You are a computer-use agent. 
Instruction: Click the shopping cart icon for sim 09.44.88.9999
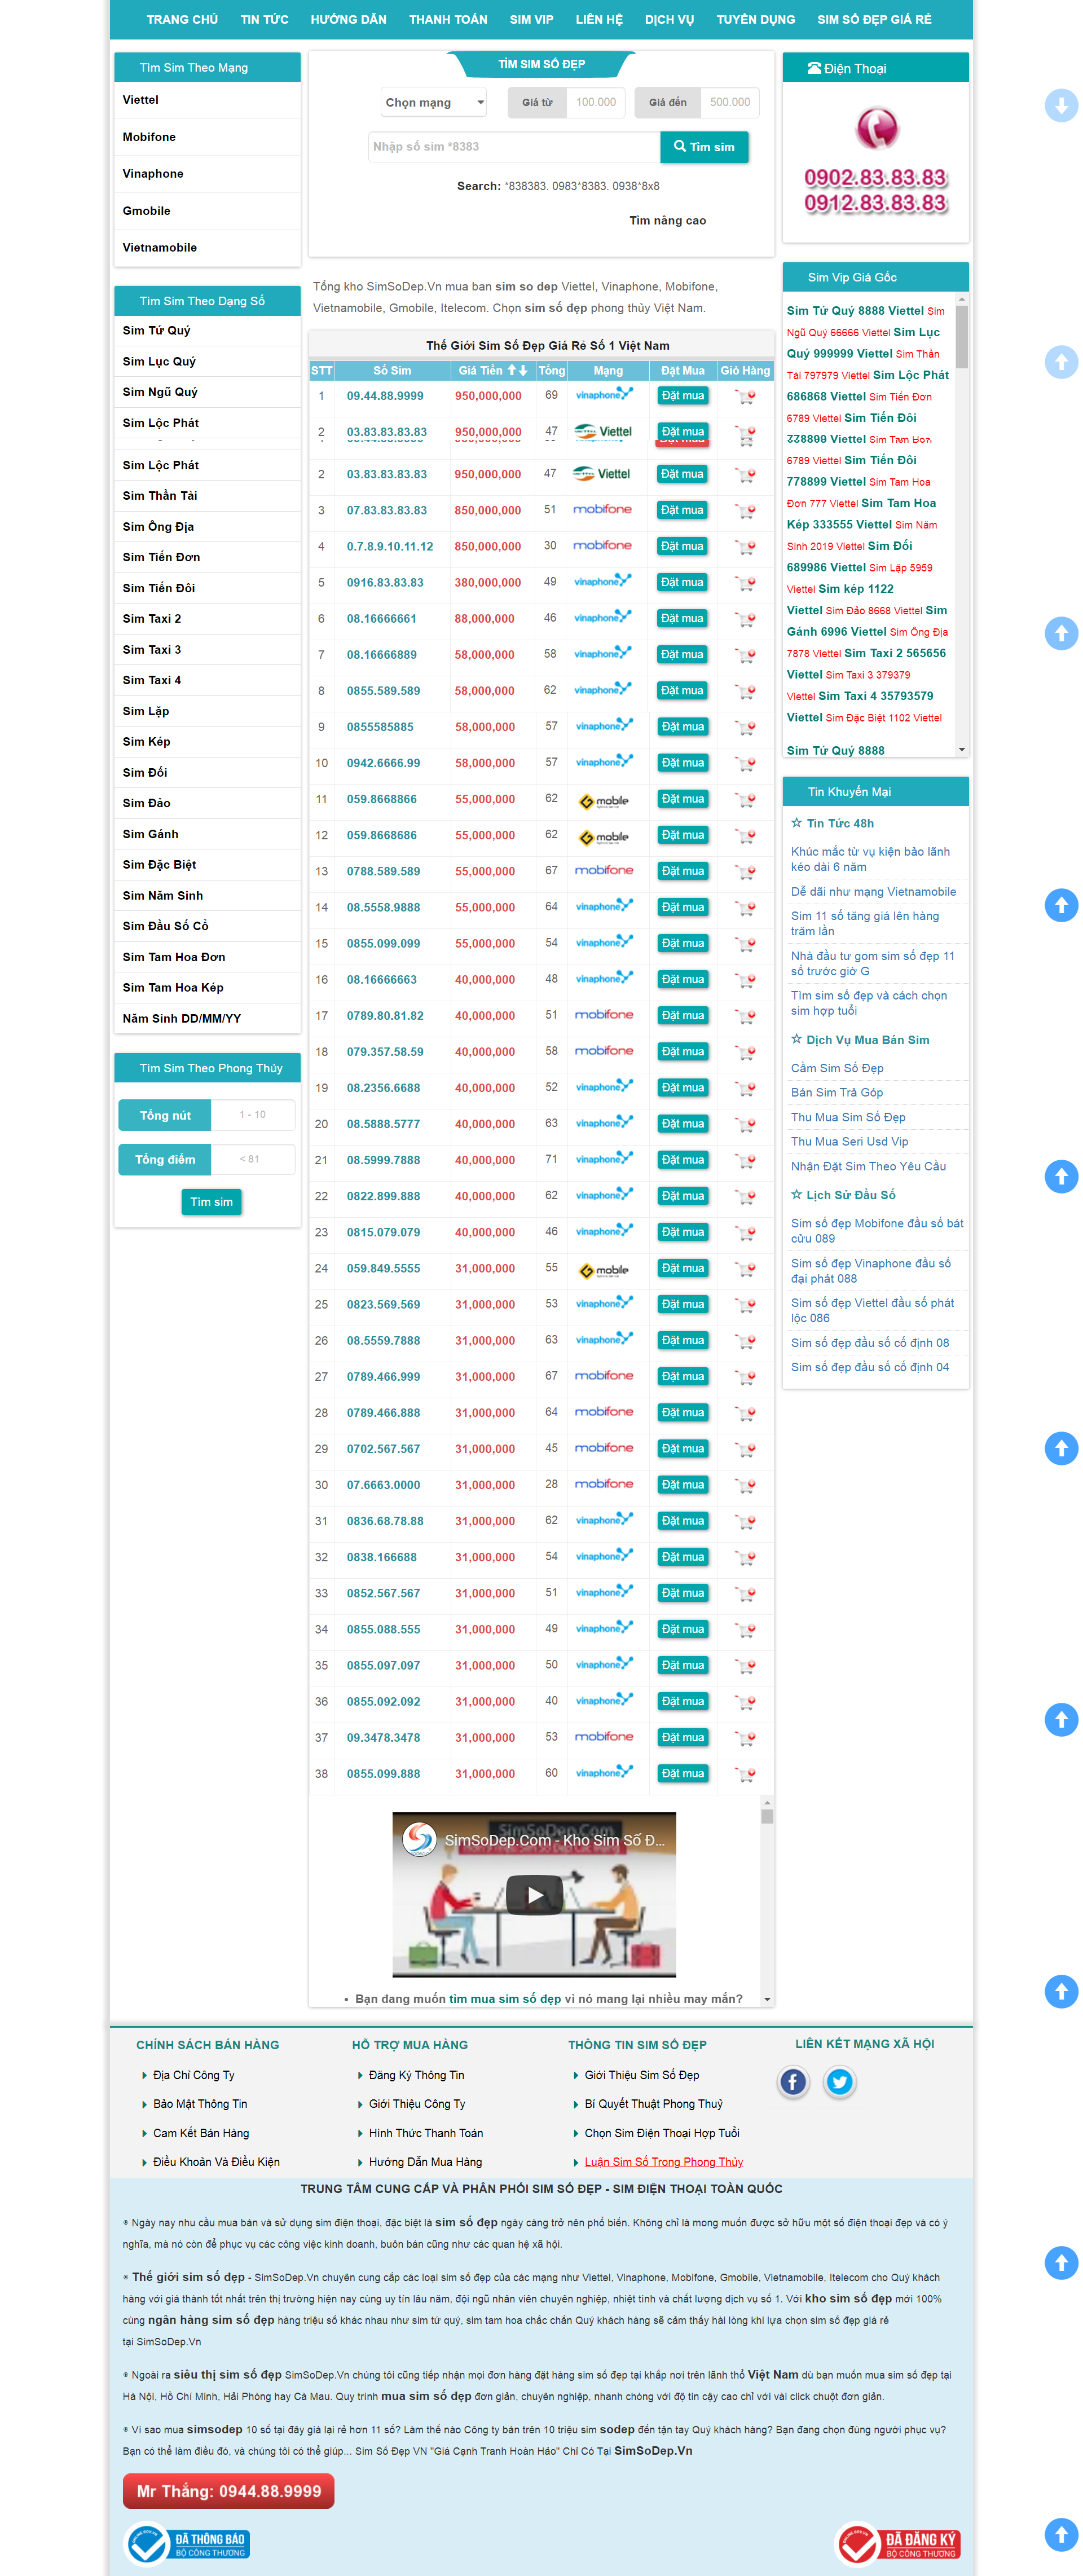(x=745, y=397)
